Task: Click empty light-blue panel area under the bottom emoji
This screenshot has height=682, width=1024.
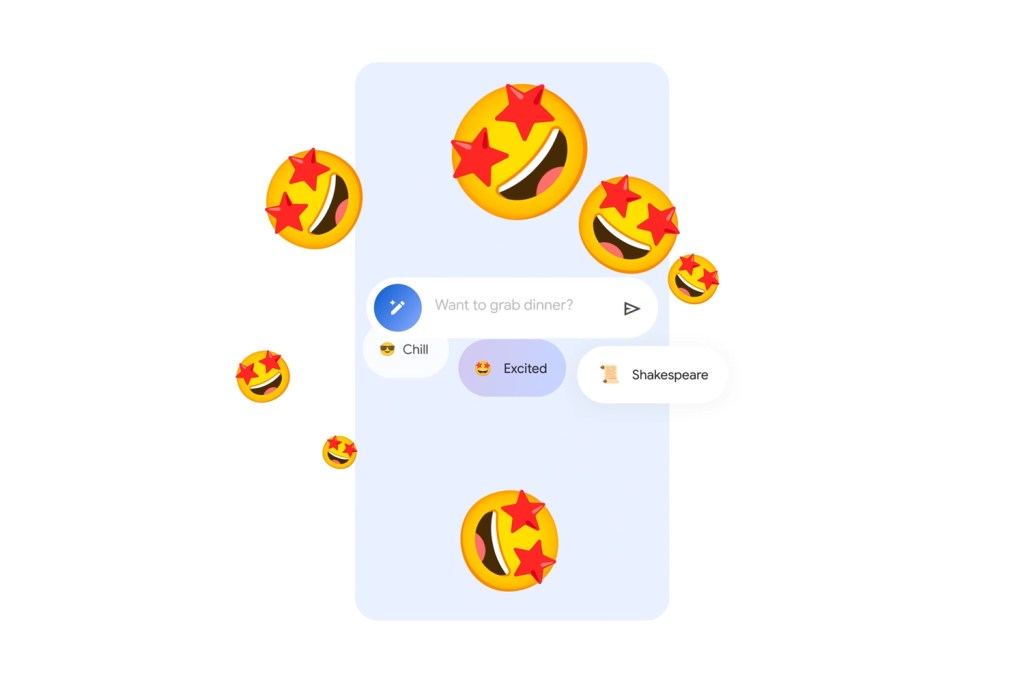Action: coord(512,605)
